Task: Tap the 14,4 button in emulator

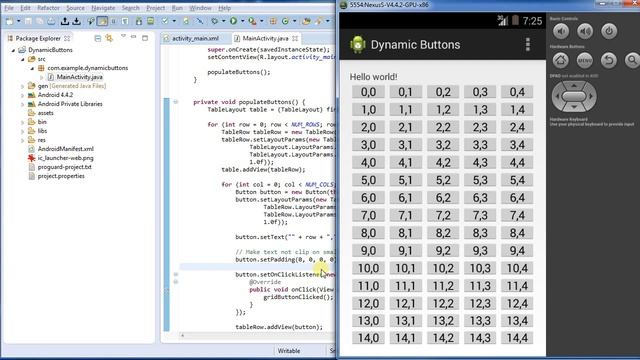Action: coord(517,338)
